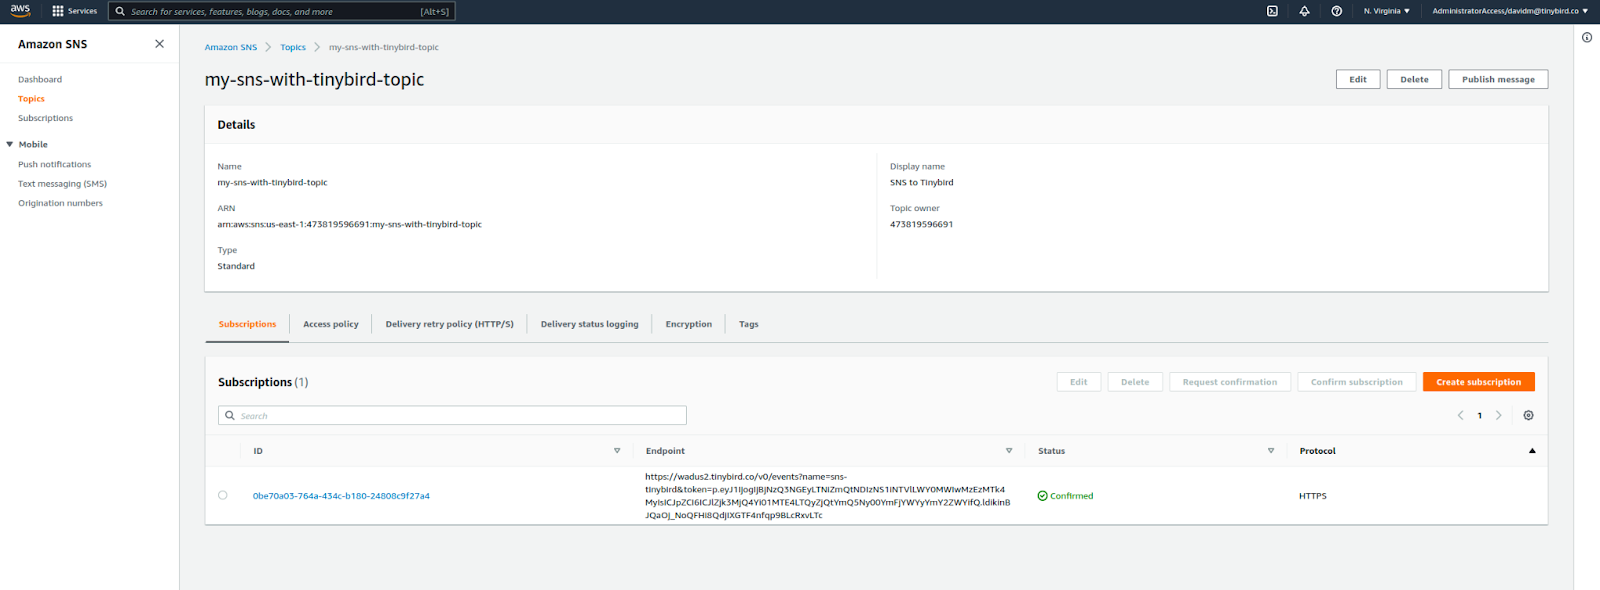Select the subscription row radio button
1600x590 pixels.
222,495
